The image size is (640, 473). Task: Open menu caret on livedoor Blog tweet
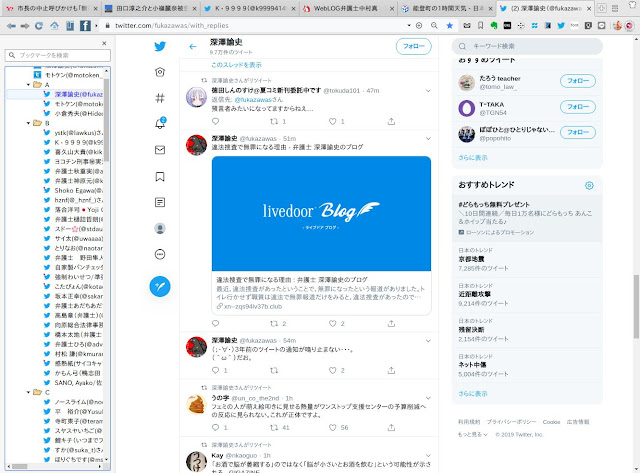pyautogui.click(x=428, y=138)
